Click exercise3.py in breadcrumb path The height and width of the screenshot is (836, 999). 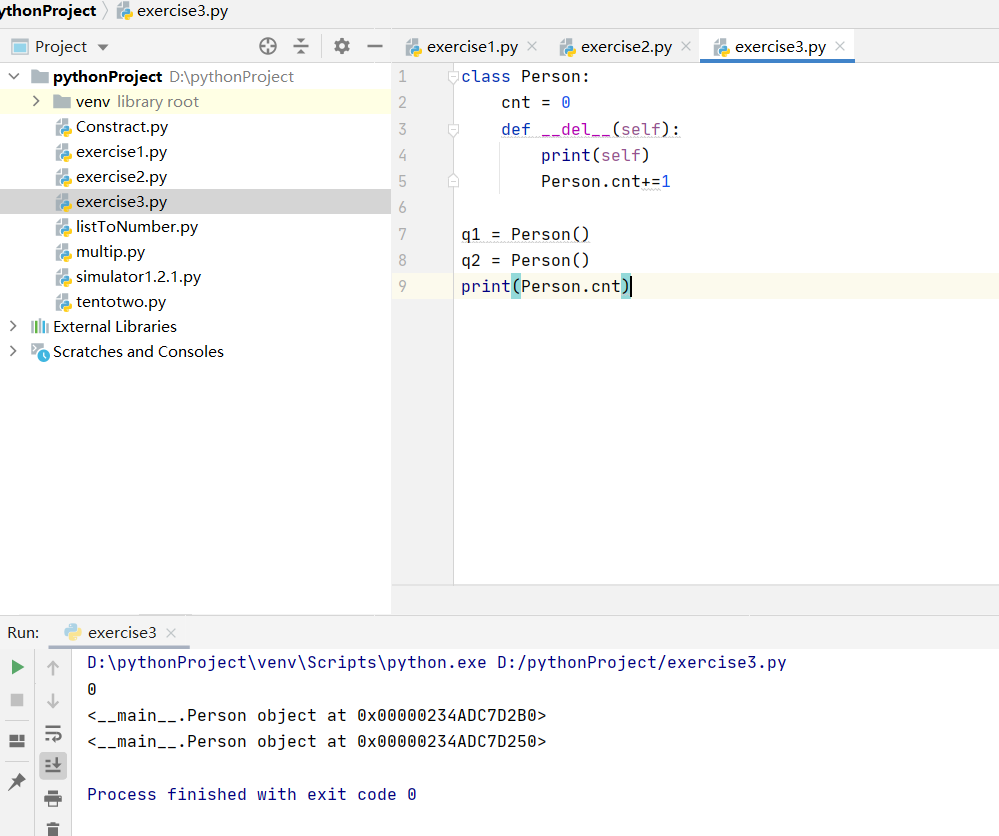pos(182,11)
